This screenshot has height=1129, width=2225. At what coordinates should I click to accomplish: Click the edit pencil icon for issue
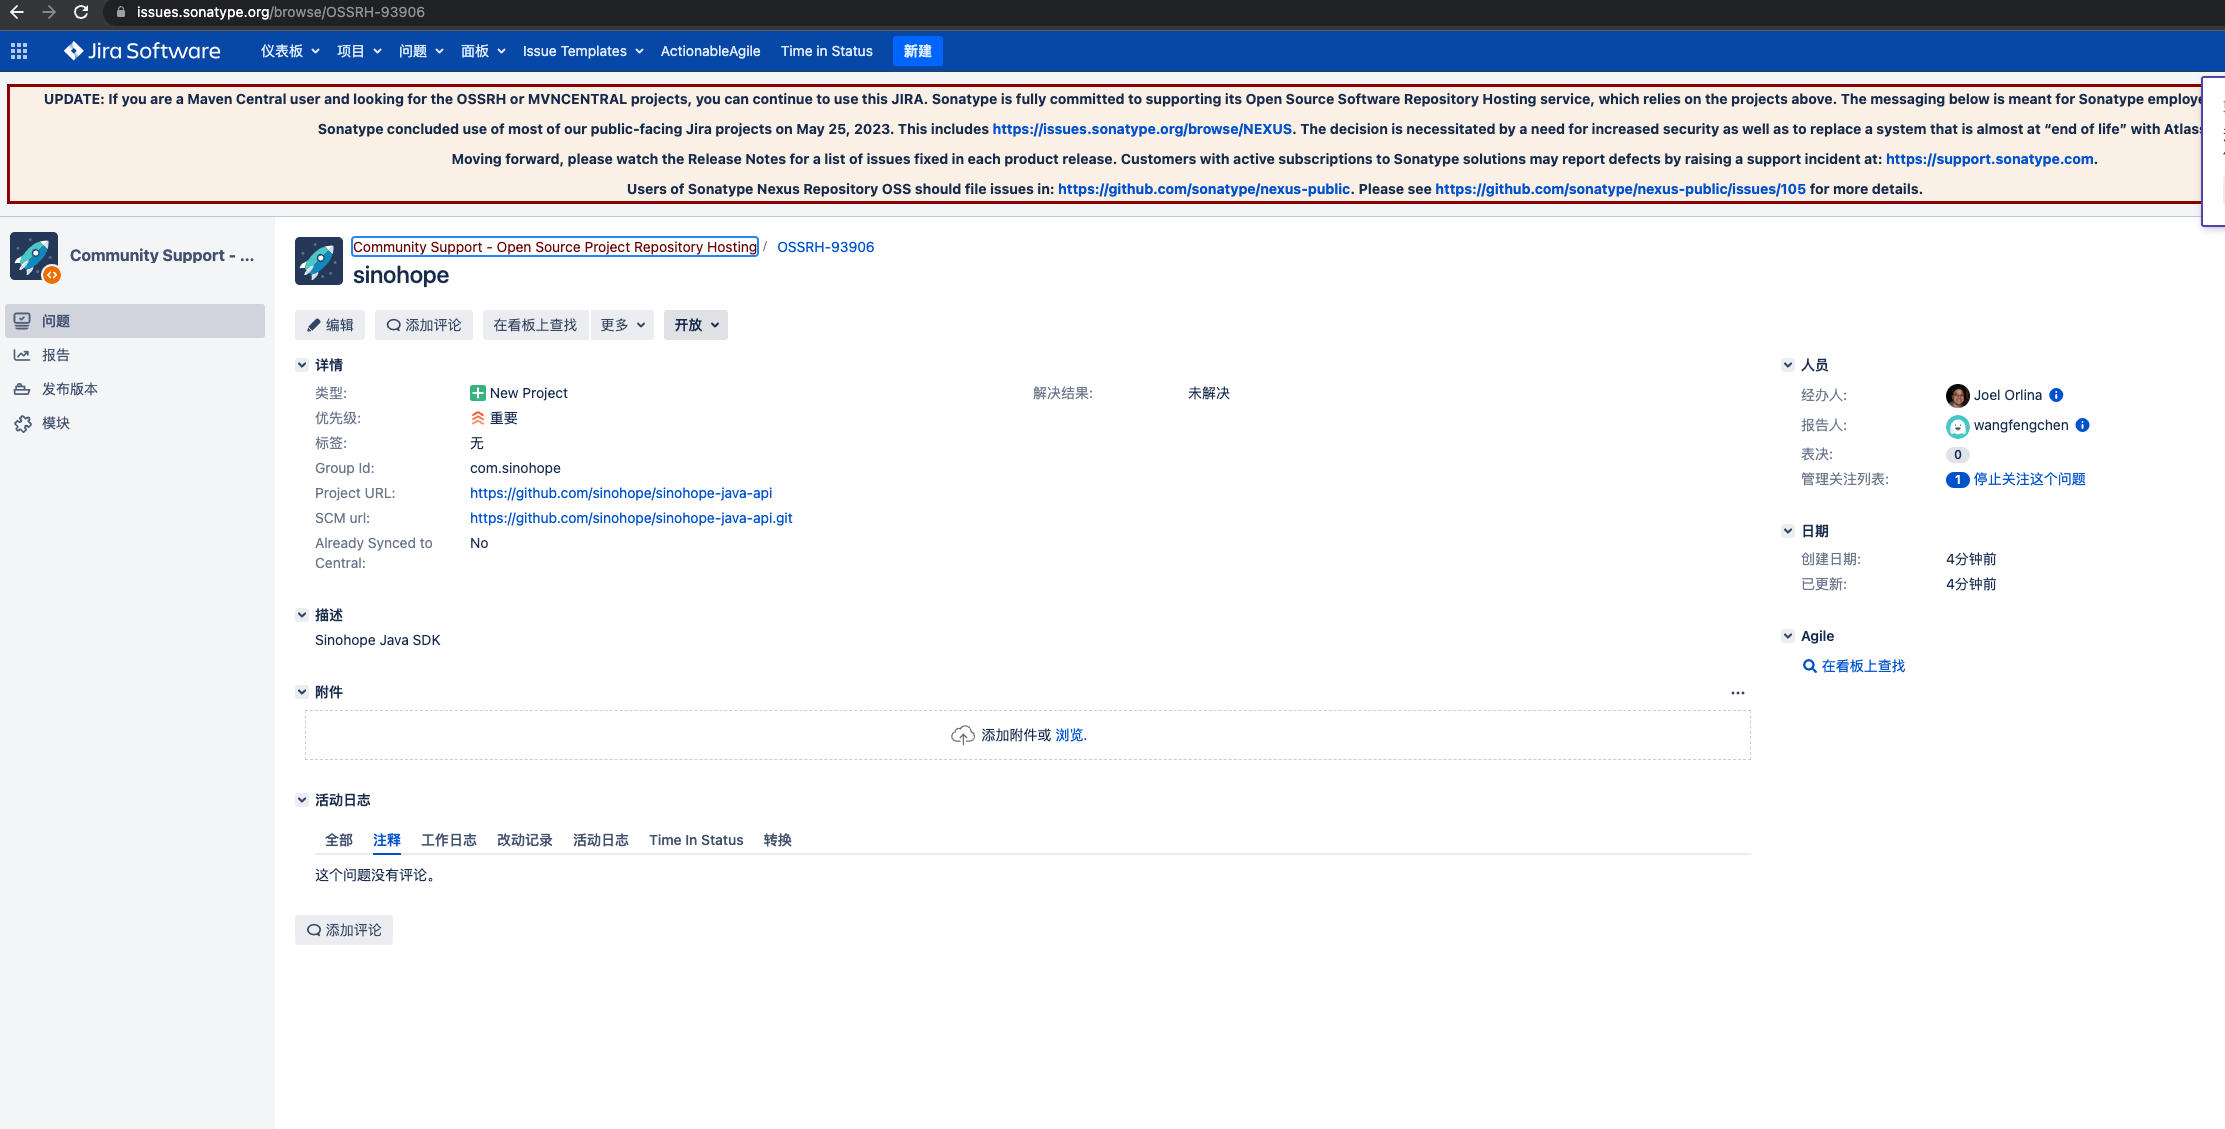pos(314,324)
